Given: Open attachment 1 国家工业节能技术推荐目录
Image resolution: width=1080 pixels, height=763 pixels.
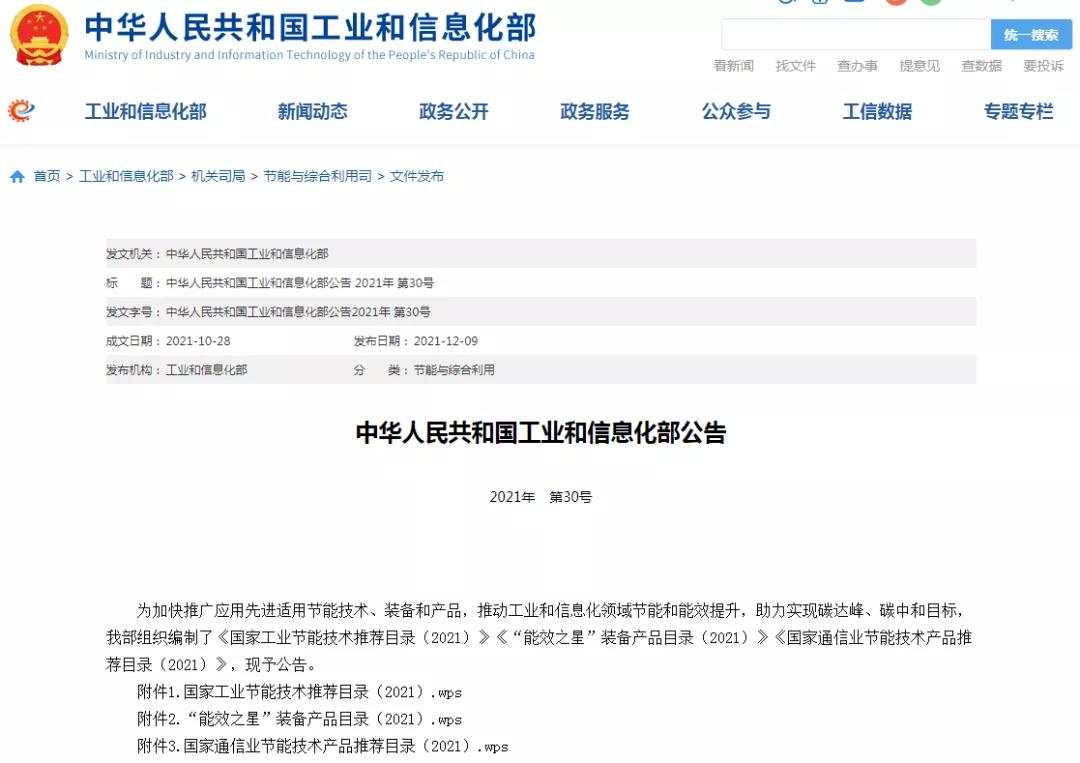Looking at the screenshot, I should (299, 692).
